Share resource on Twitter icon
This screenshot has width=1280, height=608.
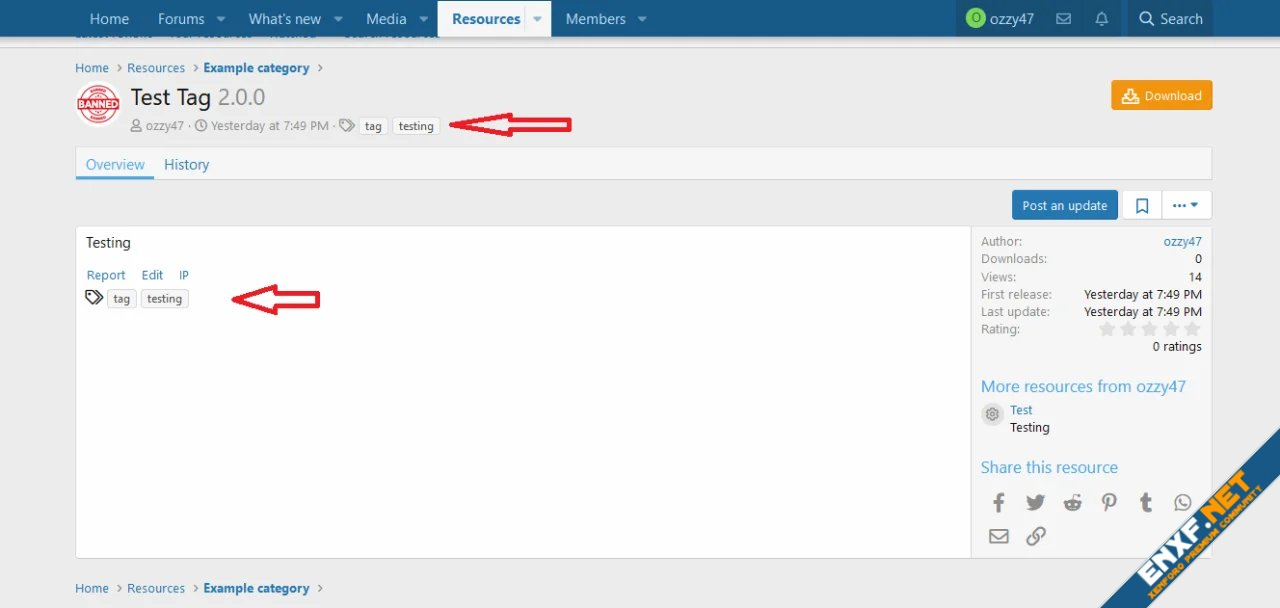(x=1035, y=503)
